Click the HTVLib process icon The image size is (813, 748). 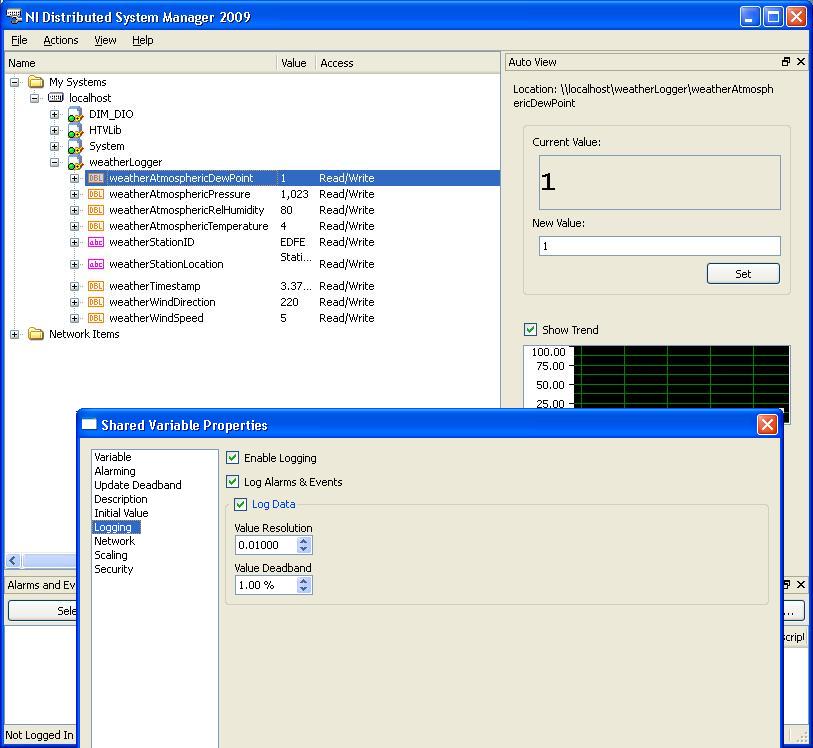(x=75, y=131)
